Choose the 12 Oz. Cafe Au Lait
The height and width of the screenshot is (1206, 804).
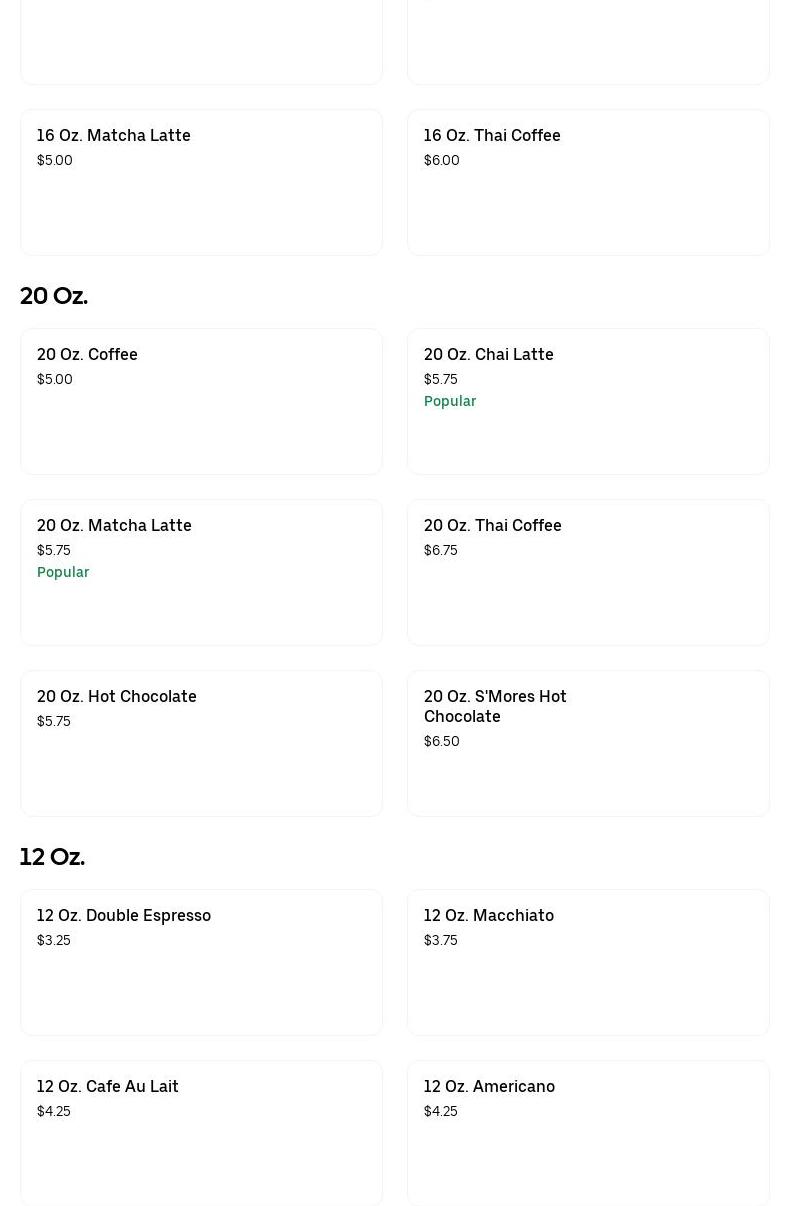[201, 1133]
